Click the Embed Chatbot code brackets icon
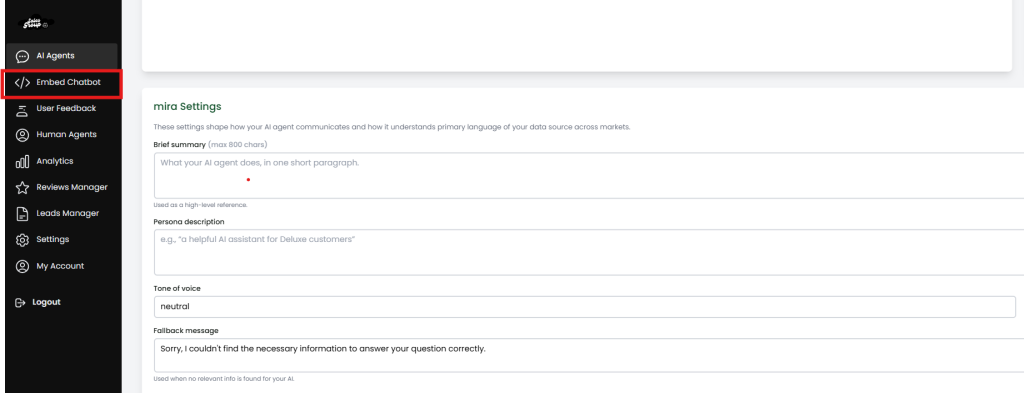The width and height of the screenshot is (1024, 393). coord(22,83)
